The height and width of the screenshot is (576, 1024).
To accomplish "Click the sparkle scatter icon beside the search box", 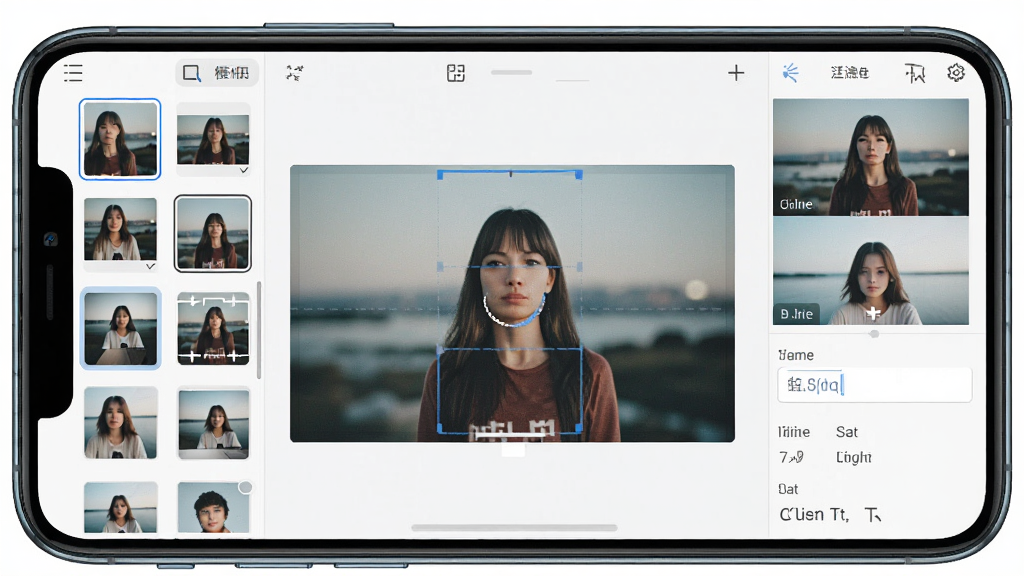I will (x=295, y=72).
